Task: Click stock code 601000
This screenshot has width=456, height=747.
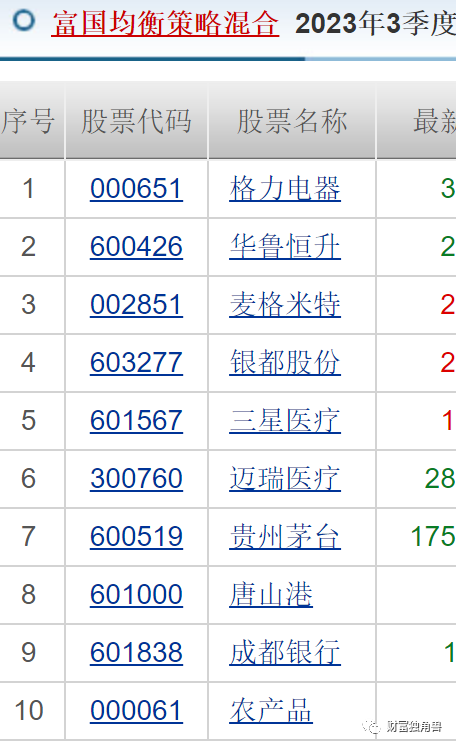Action: 137,595
